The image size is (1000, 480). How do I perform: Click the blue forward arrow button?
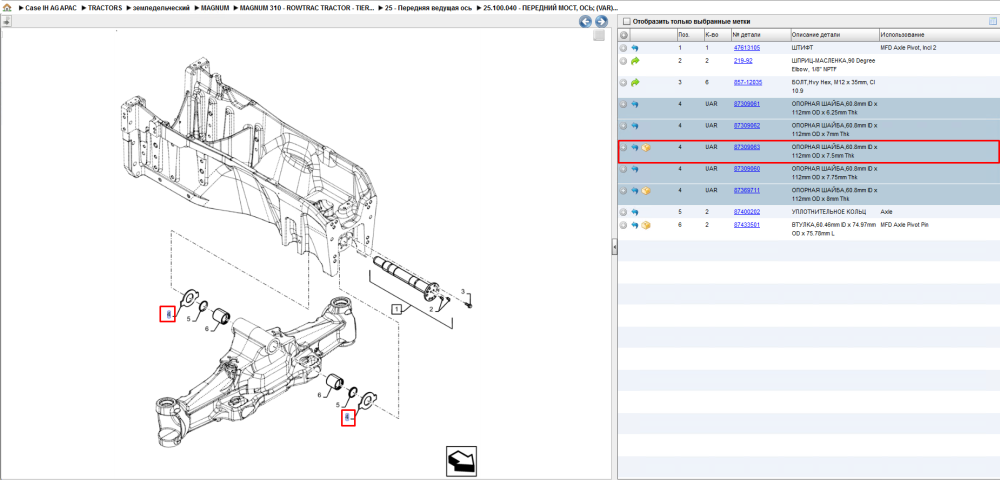600,22
